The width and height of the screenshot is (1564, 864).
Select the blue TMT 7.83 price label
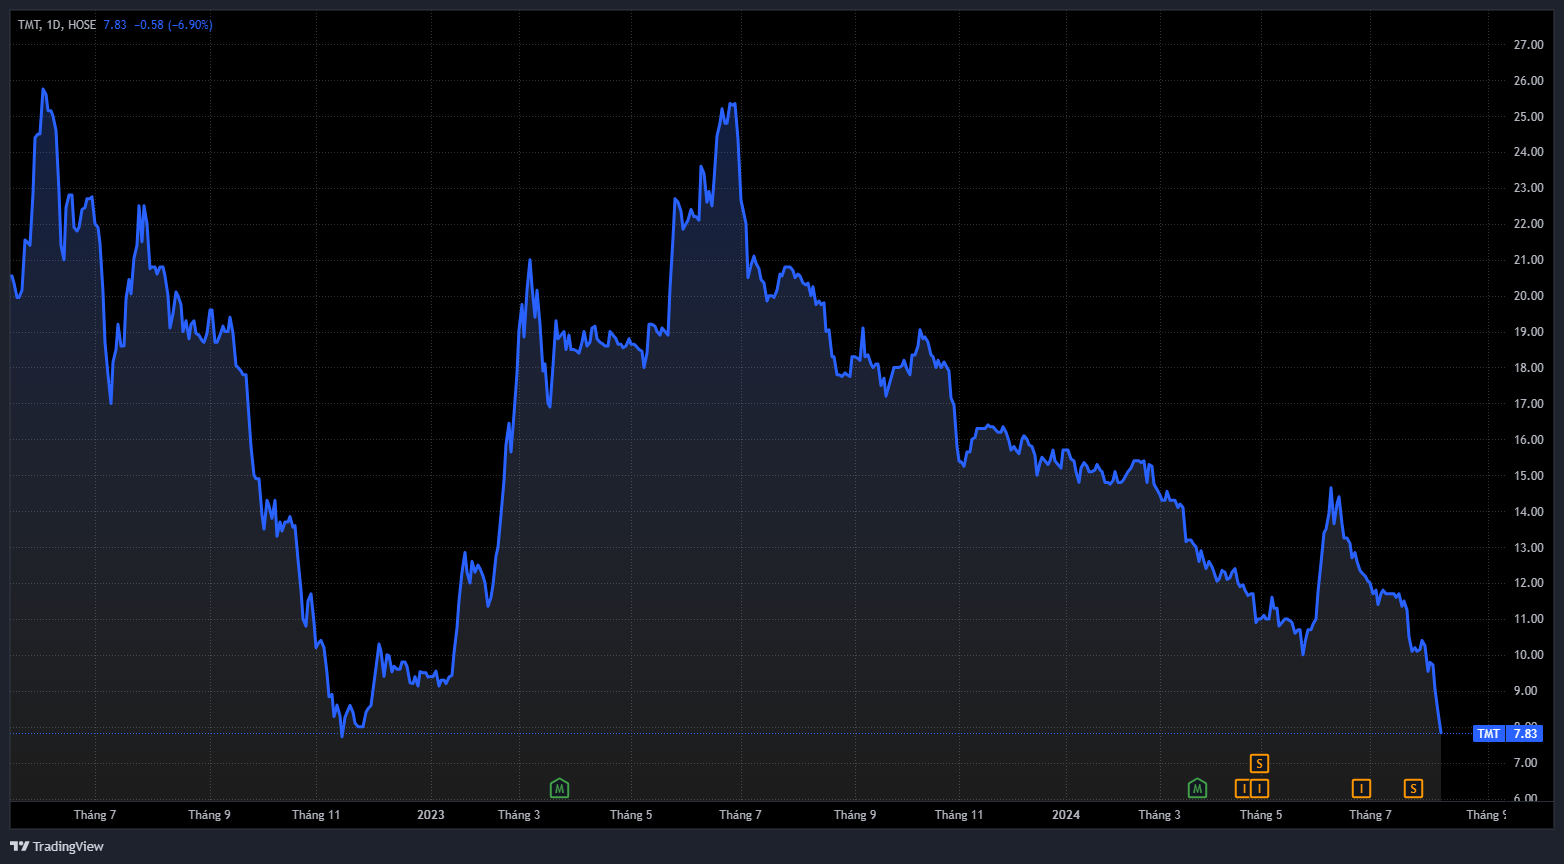click(1508, 734)
